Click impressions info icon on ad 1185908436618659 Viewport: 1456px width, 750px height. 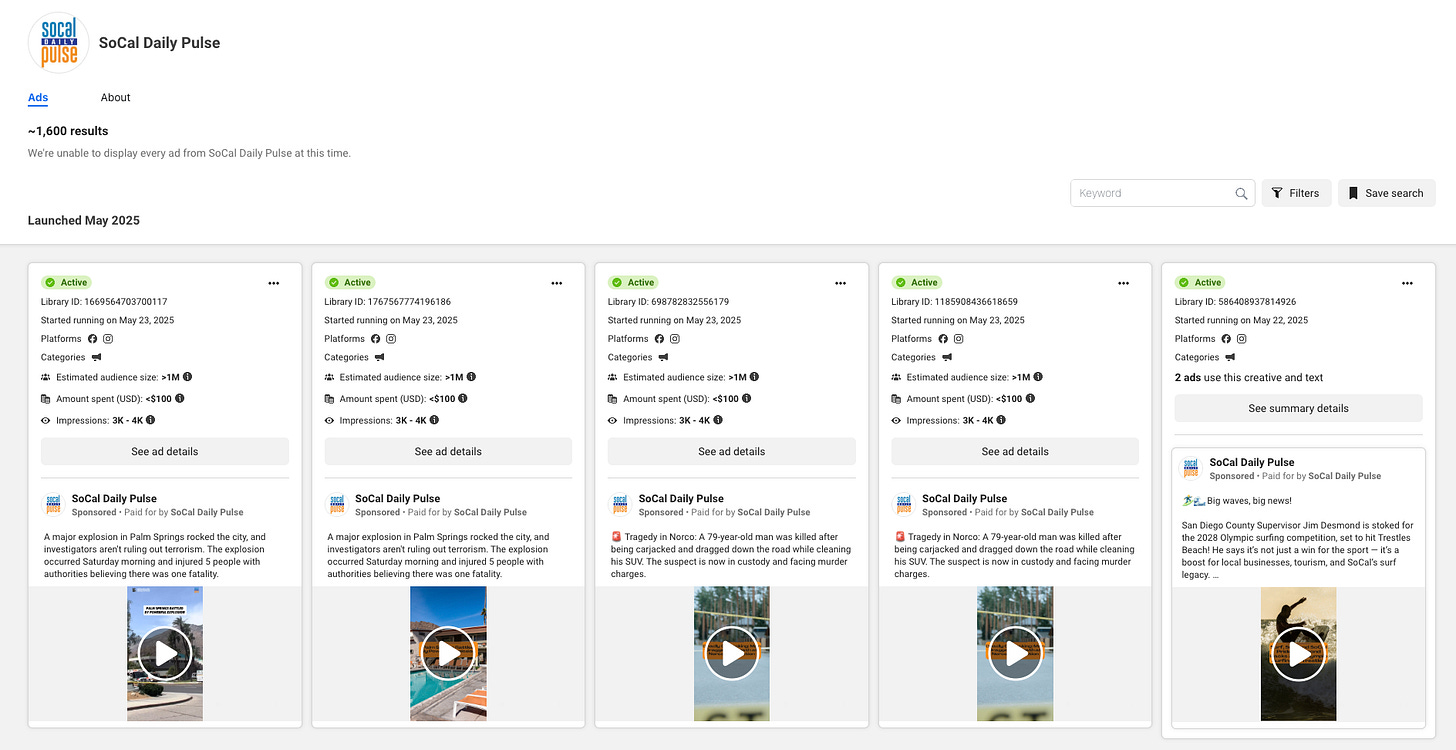1001,420
